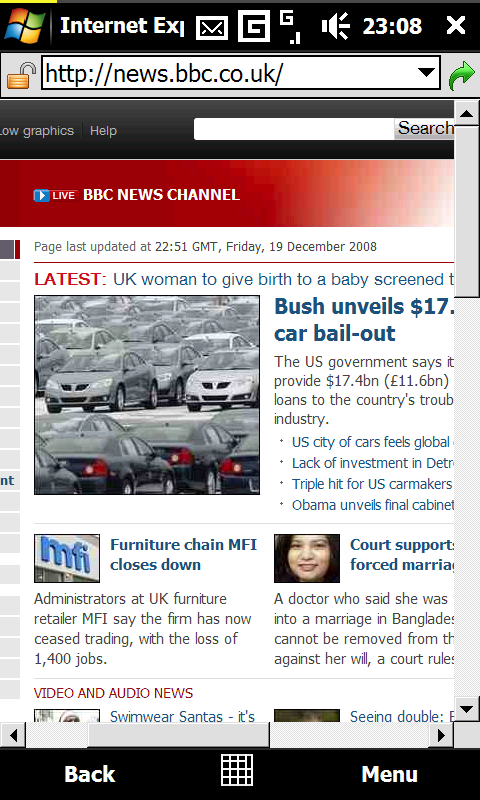Viewport: 480px width, 800px height.
Task: Click the vertical scrollbar down arrow
Action: click(467, 709)
